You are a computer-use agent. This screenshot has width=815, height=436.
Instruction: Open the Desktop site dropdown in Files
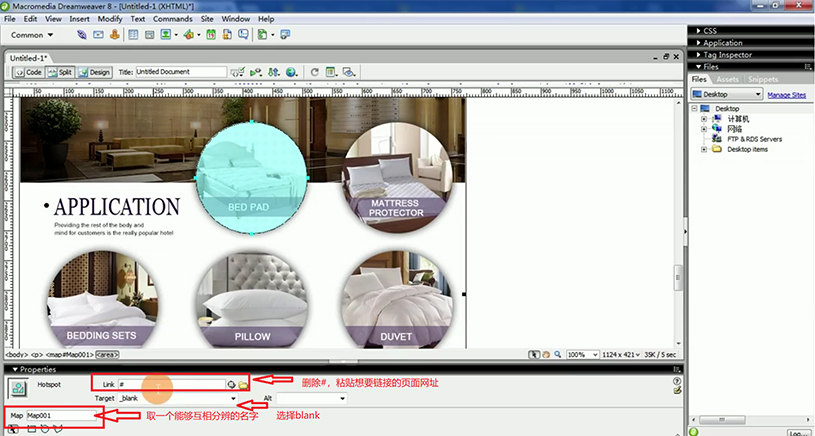(726, 94)
